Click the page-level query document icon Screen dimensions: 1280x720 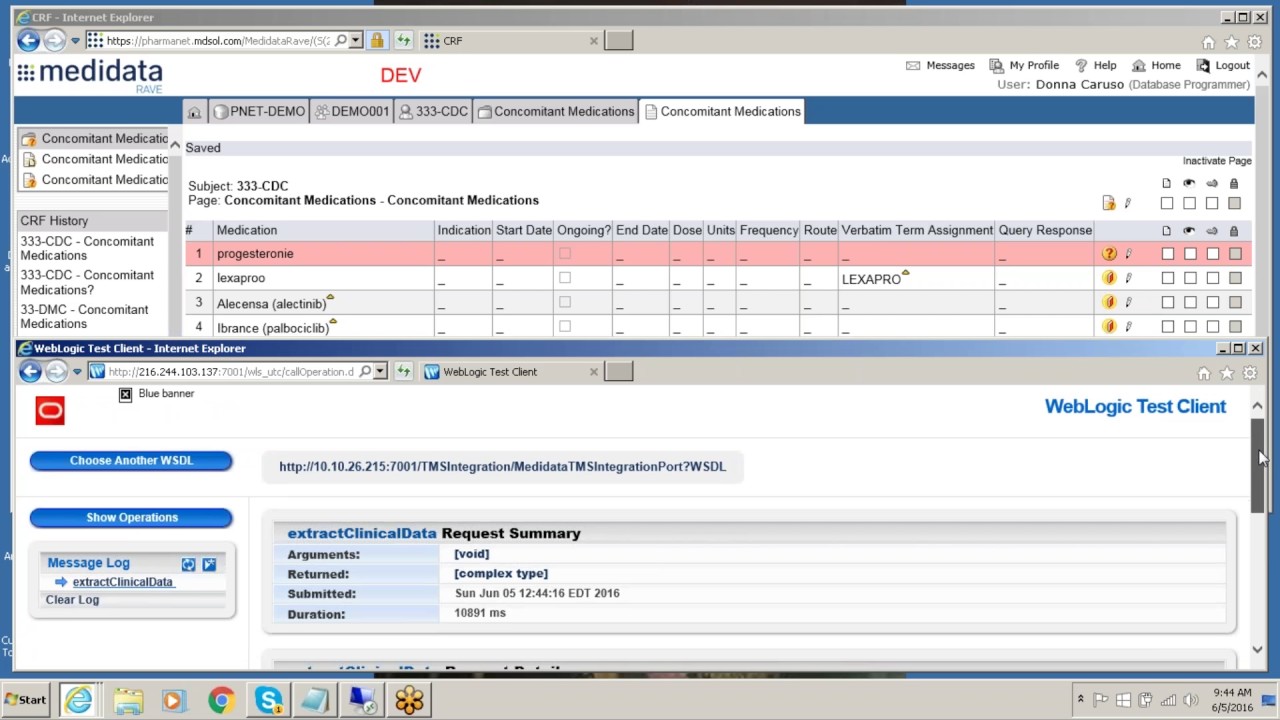click(1109, 203)
